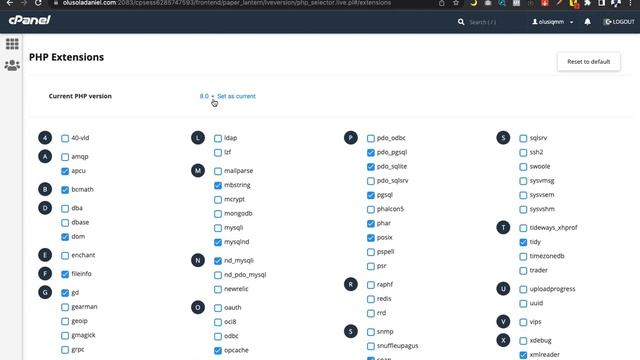Open the PHP version 8.0 dropdown
Image resolution: width=640 pixels, height=360 pixels.
(x=207, y=96)
